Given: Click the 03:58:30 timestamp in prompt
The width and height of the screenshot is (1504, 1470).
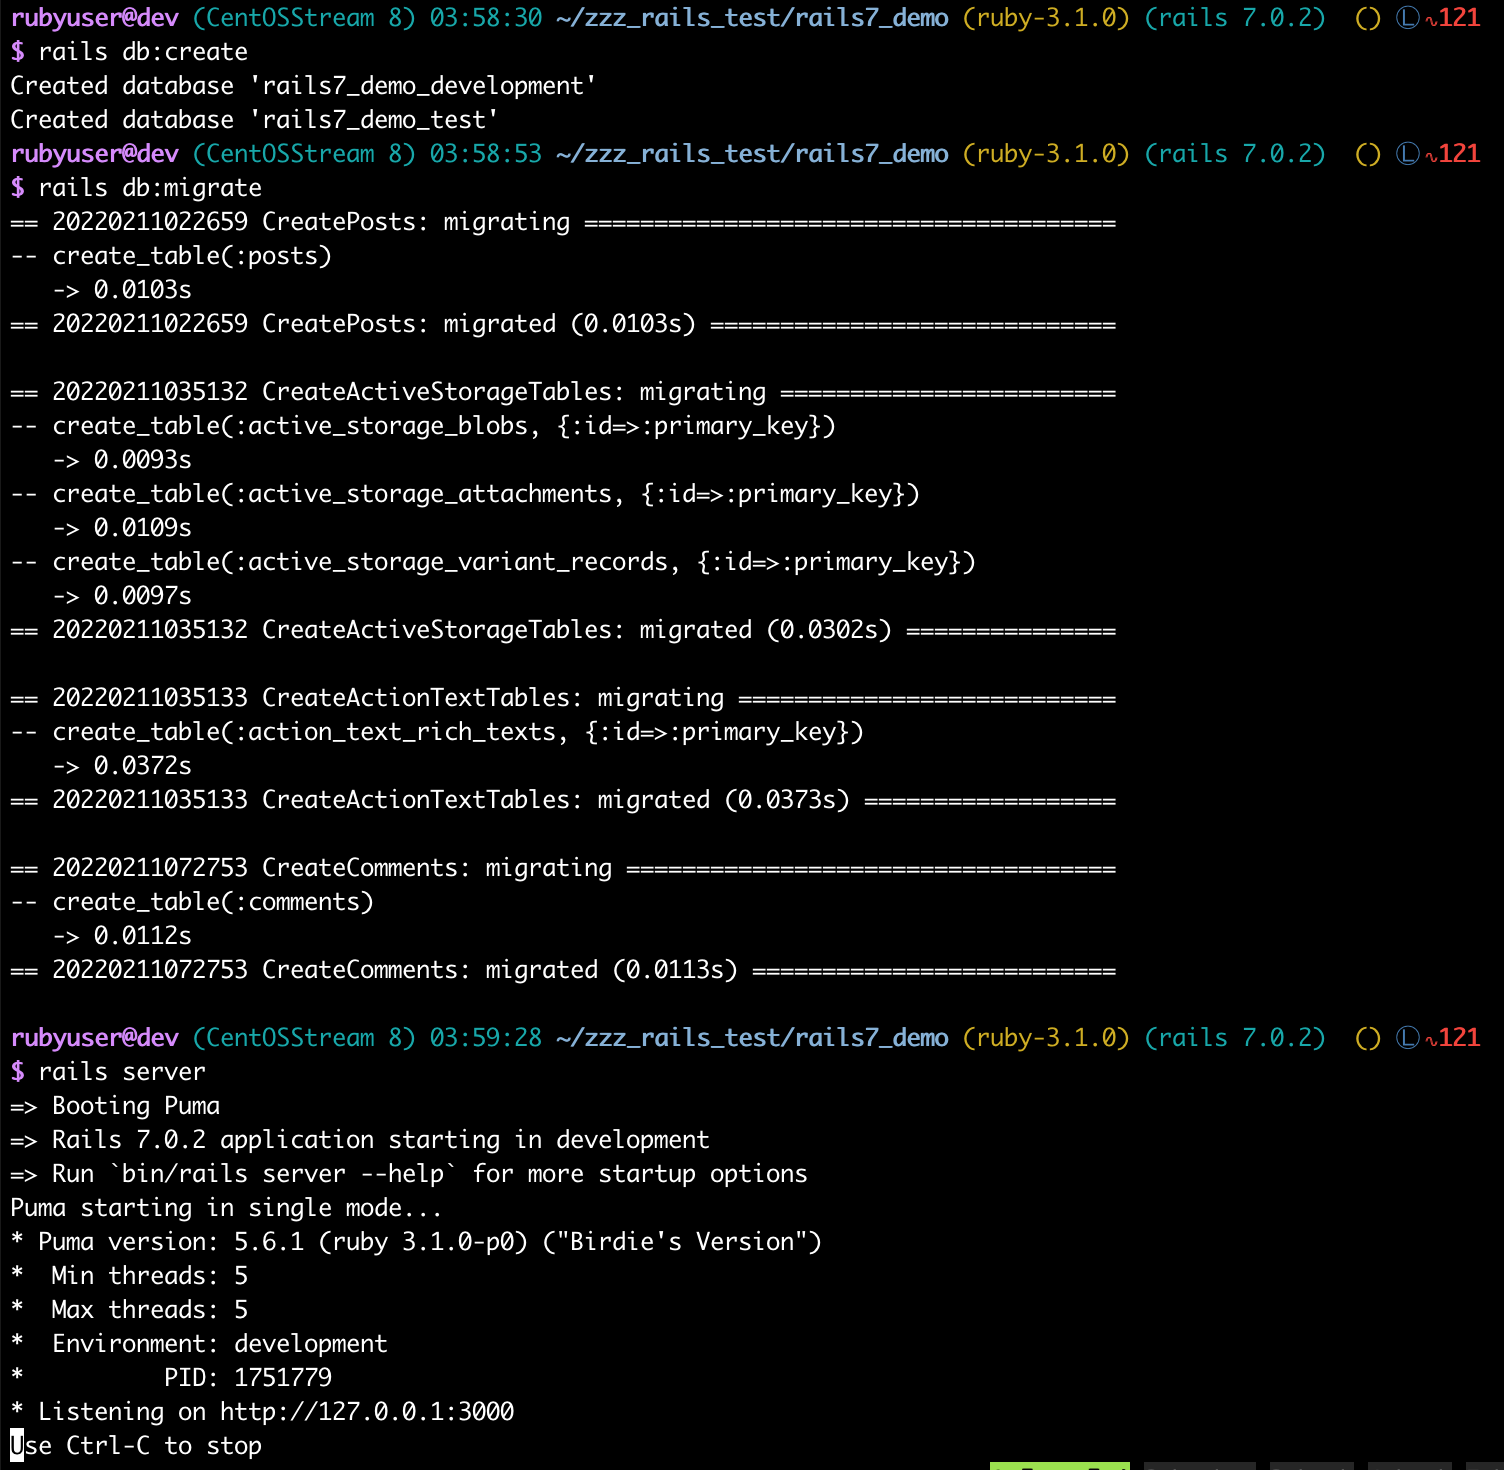Looking at the screenshot, I should tap(486, 18).
